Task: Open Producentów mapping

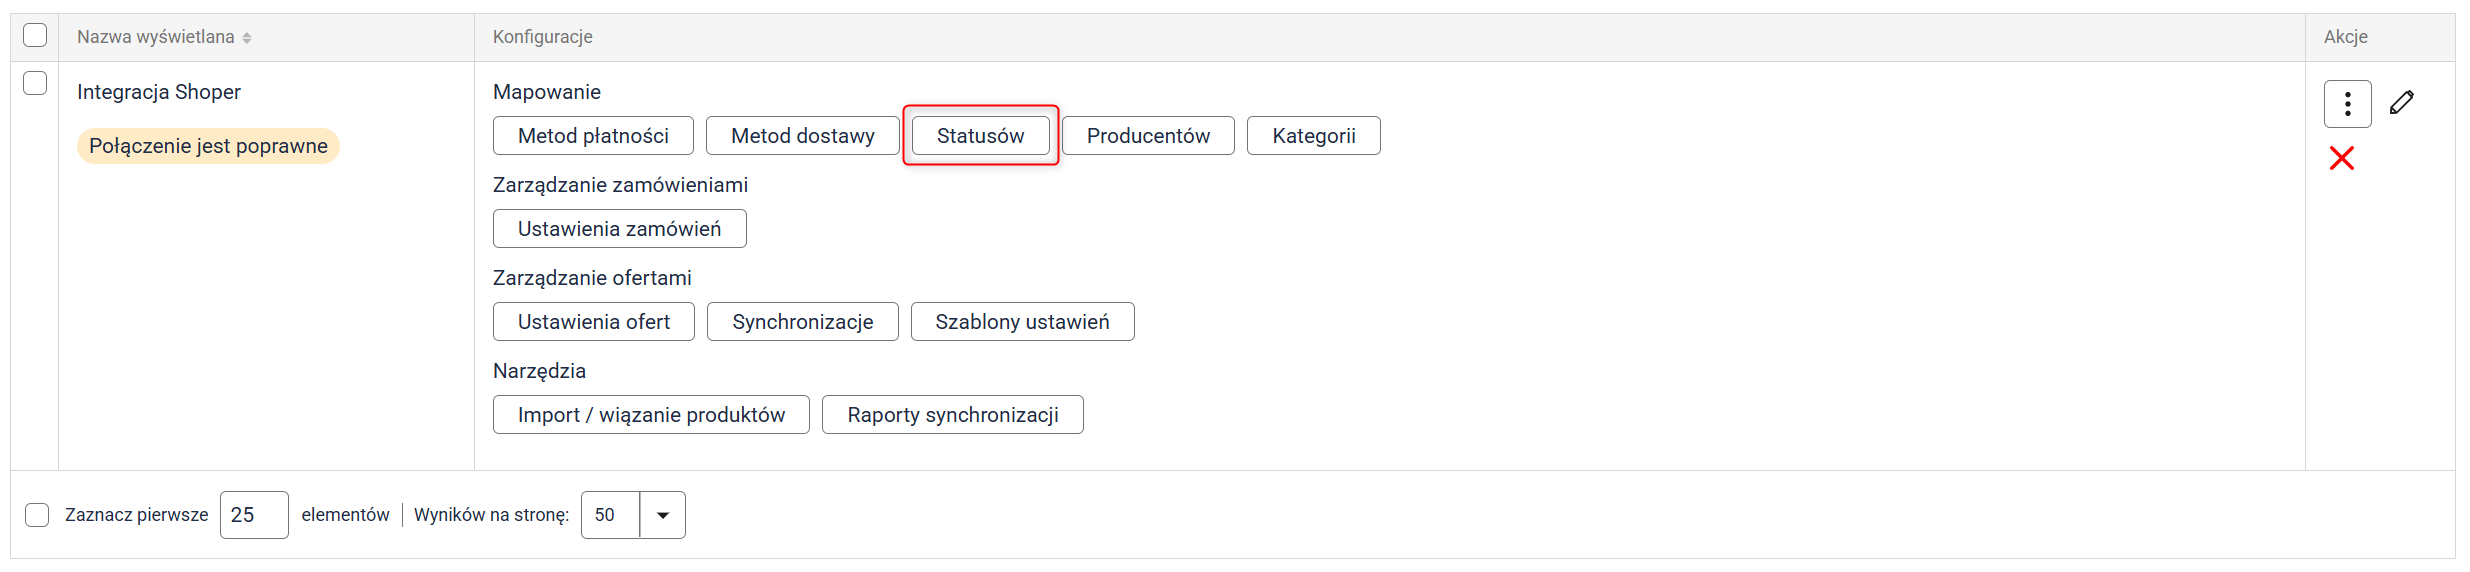Action: tap(1148, 136)
